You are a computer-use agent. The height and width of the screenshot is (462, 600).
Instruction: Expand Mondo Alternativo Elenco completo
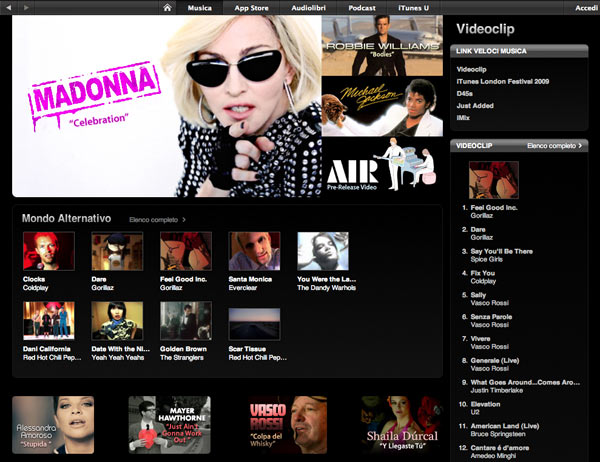pos(157,218)
